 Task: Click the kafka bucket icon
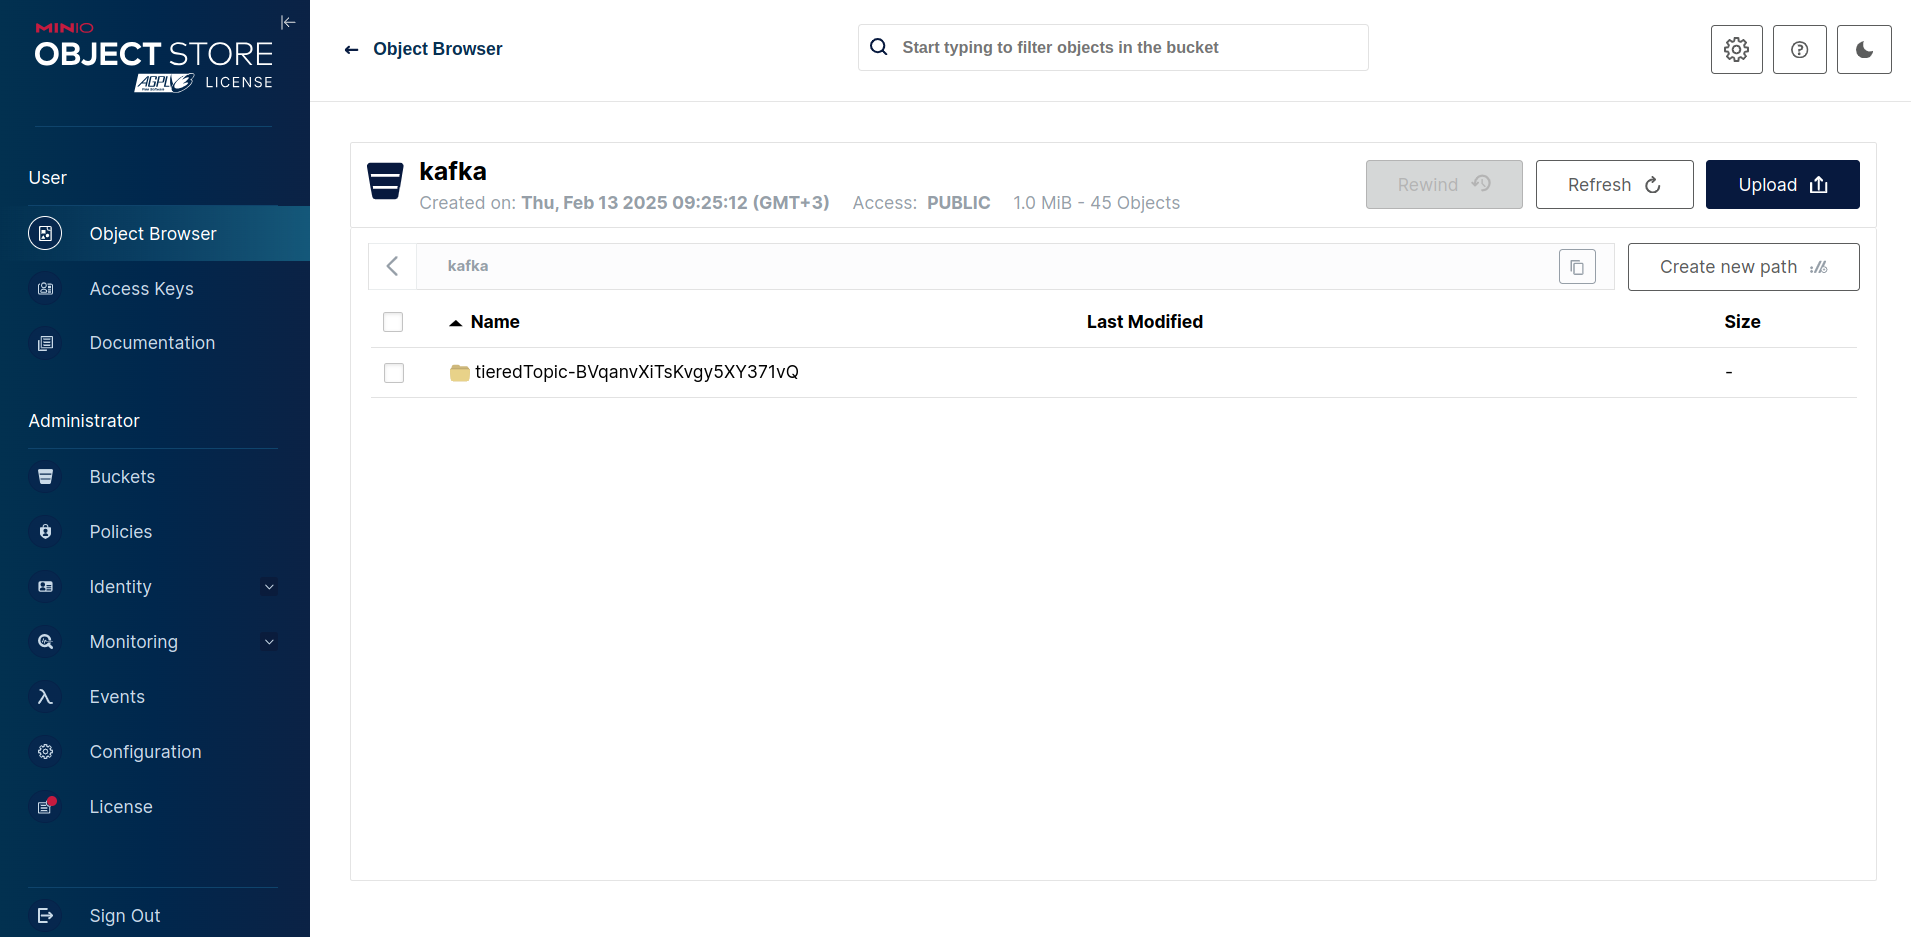(385, 181)
